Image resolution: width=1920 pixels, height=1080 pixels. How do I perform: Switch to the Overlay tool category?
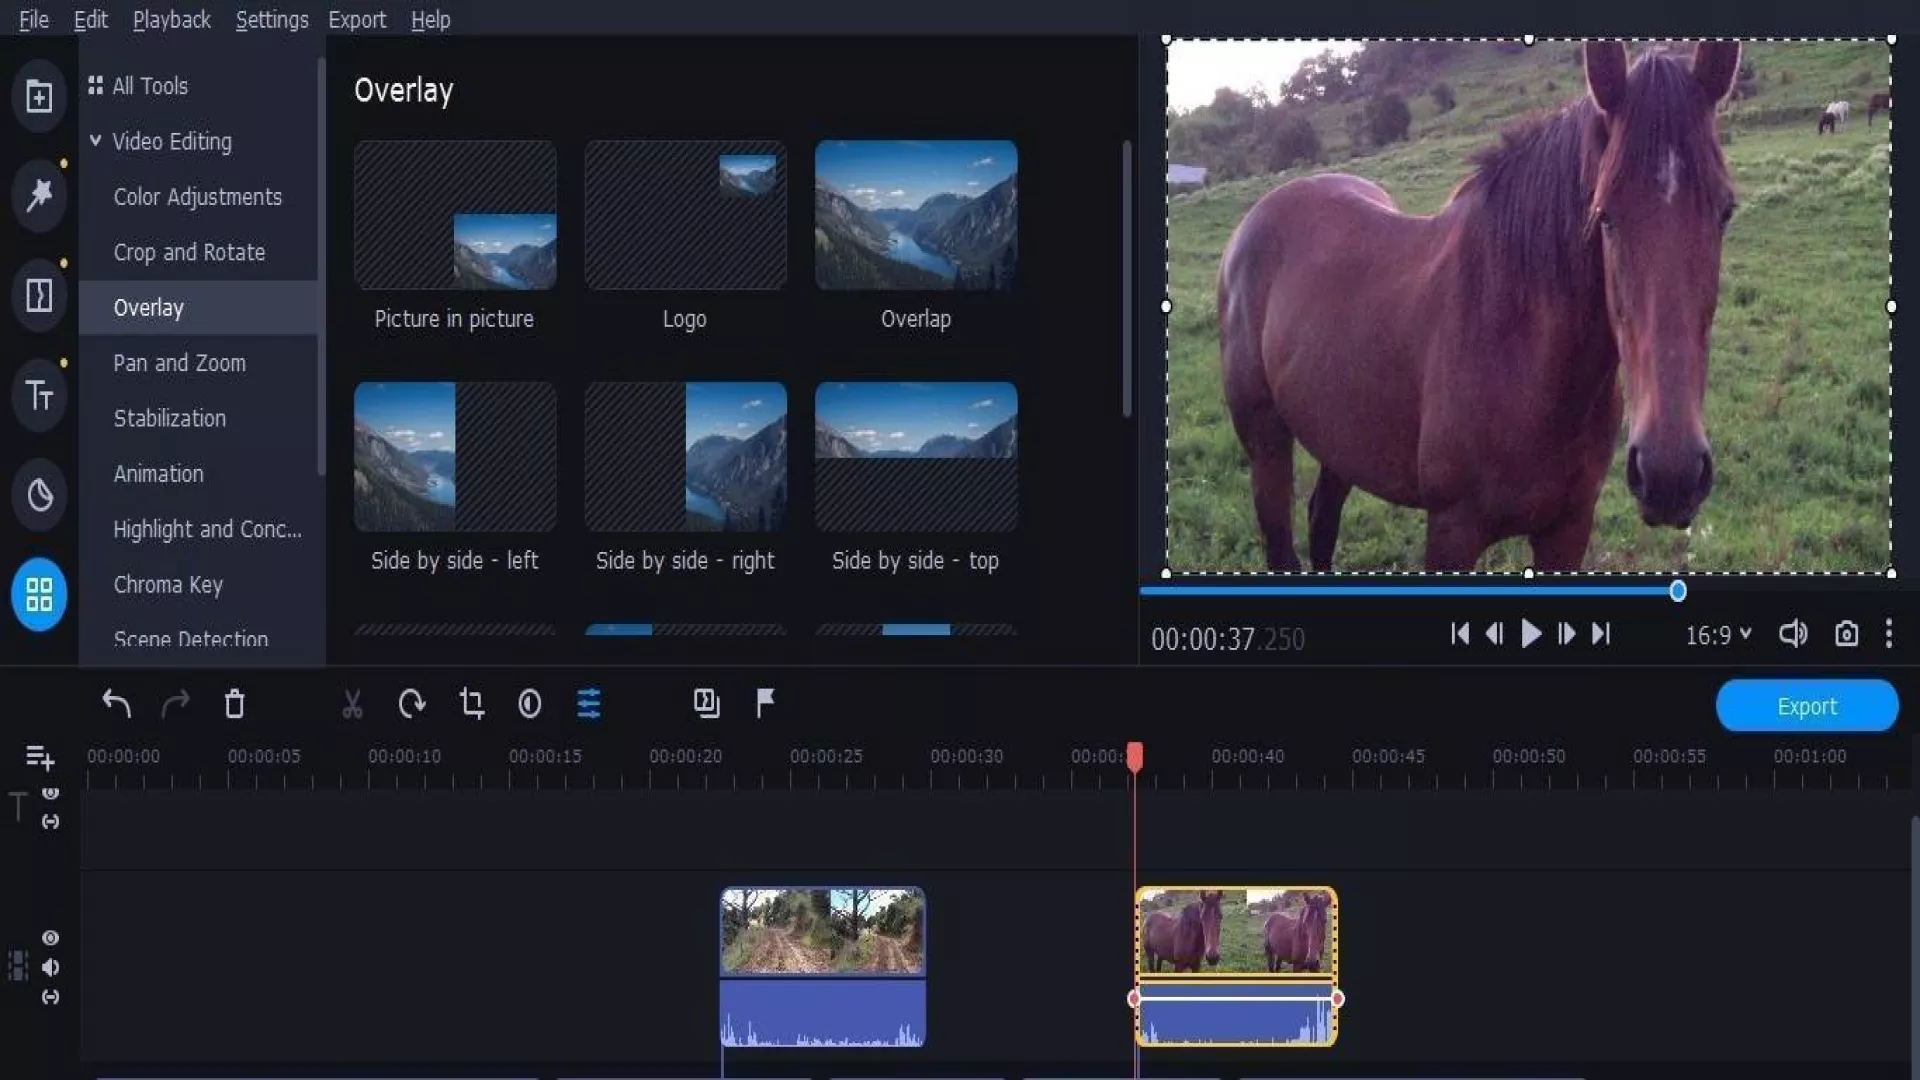148,307
